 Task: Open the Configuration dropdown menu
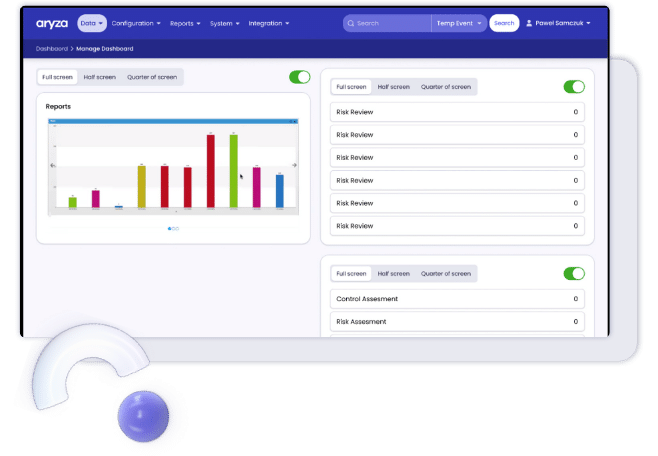pos(136,23)
